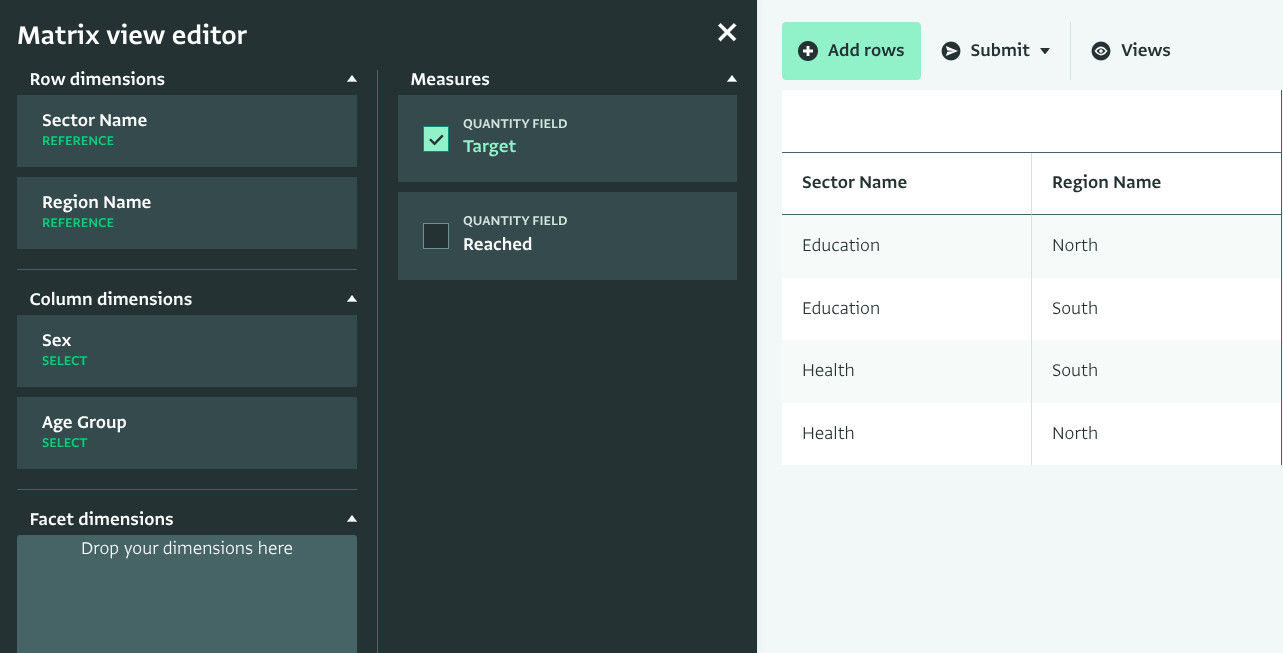Click the Submit paper-plane icon
This screenshot has height=653, width=1283.
[x=951, y=51]
